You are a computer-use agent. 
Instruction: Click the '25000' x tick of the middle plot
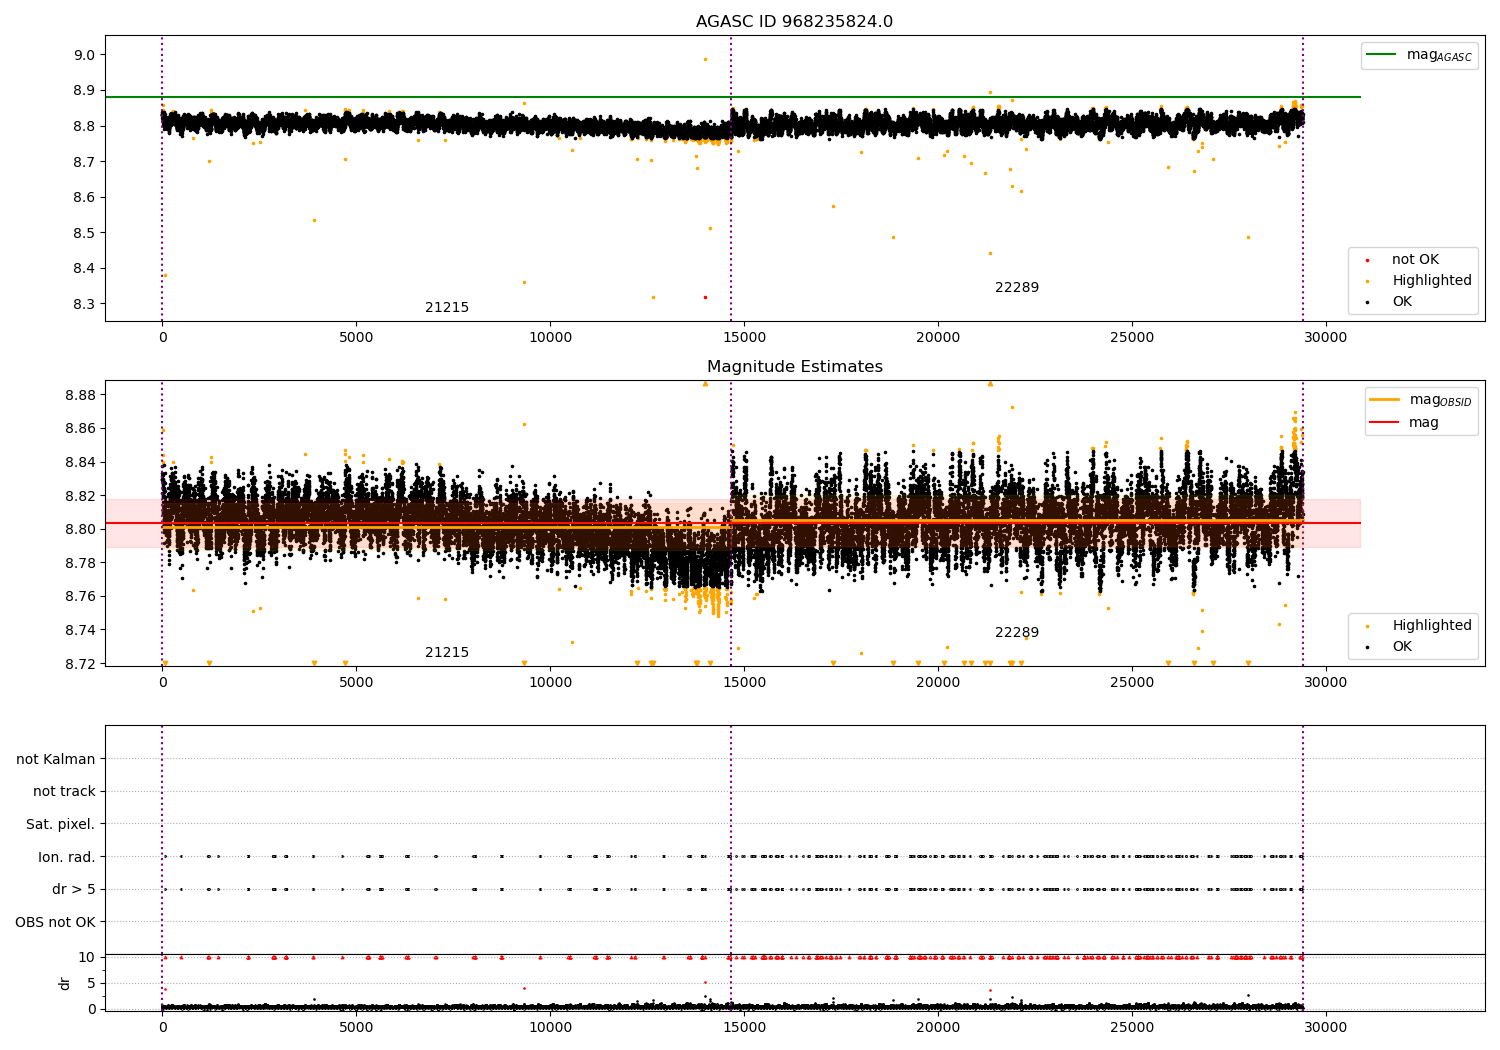1132,683
